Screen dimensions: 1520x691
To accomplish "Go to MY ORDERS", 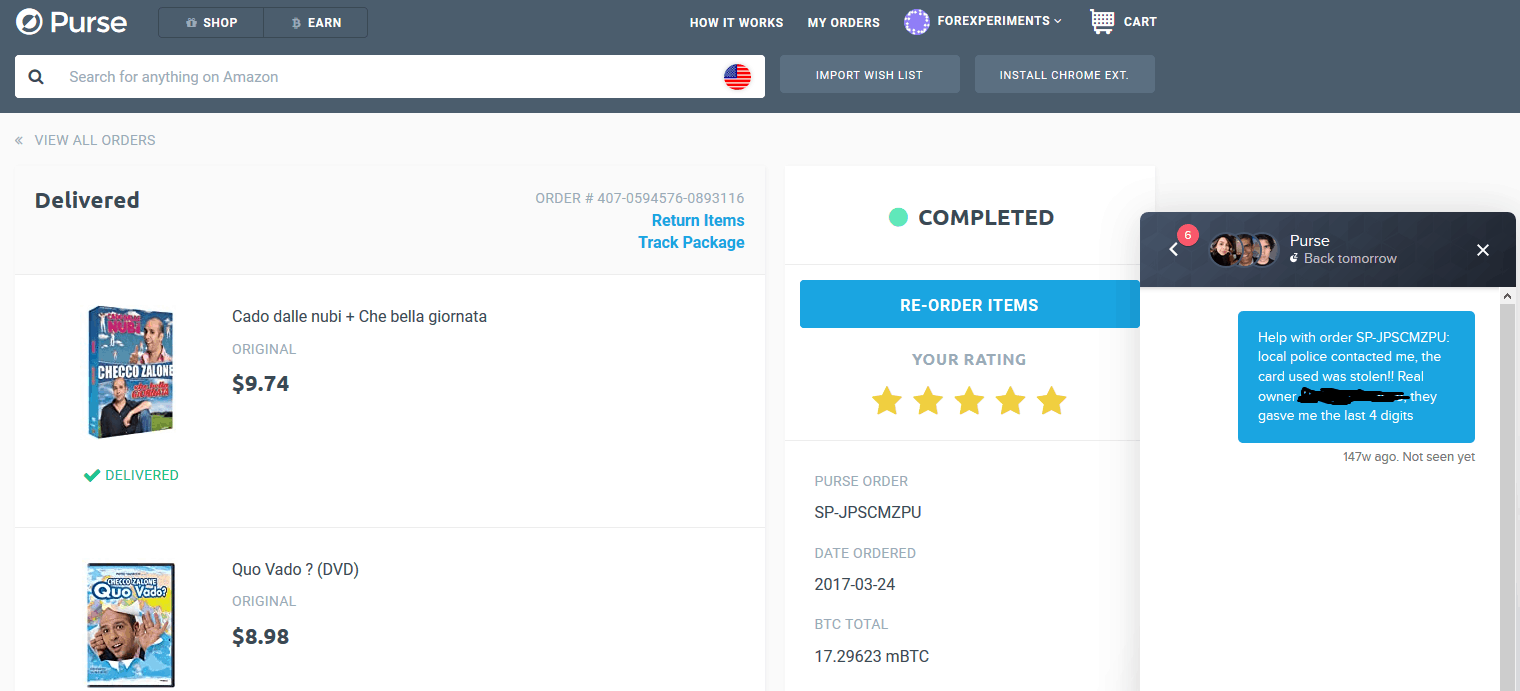I will click(844, 22).
